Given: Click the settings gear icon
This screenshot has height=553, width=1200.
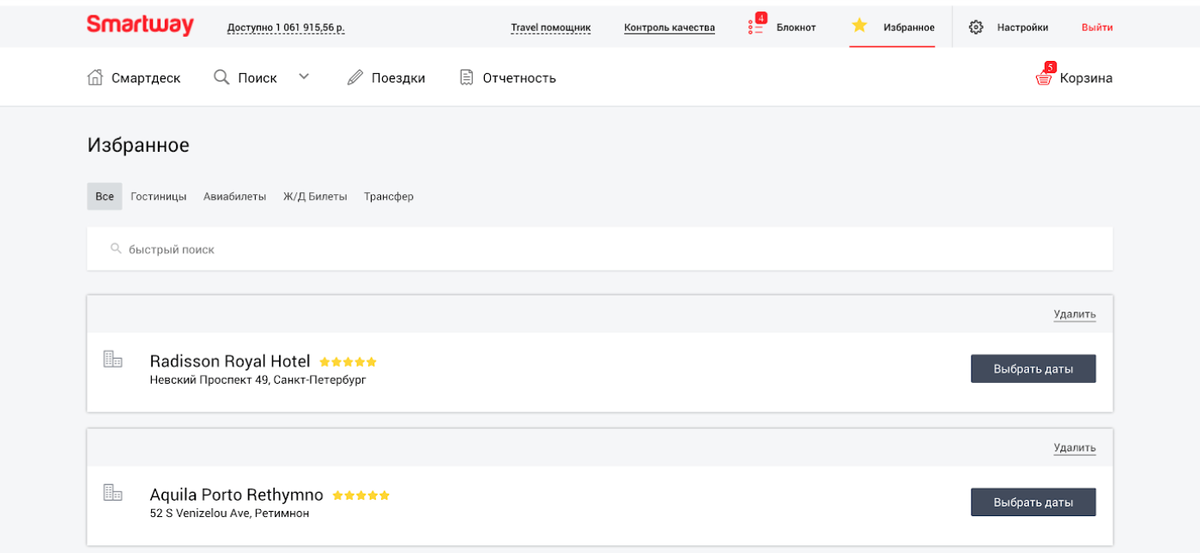Looking at the screenshot, I should 976,27.
